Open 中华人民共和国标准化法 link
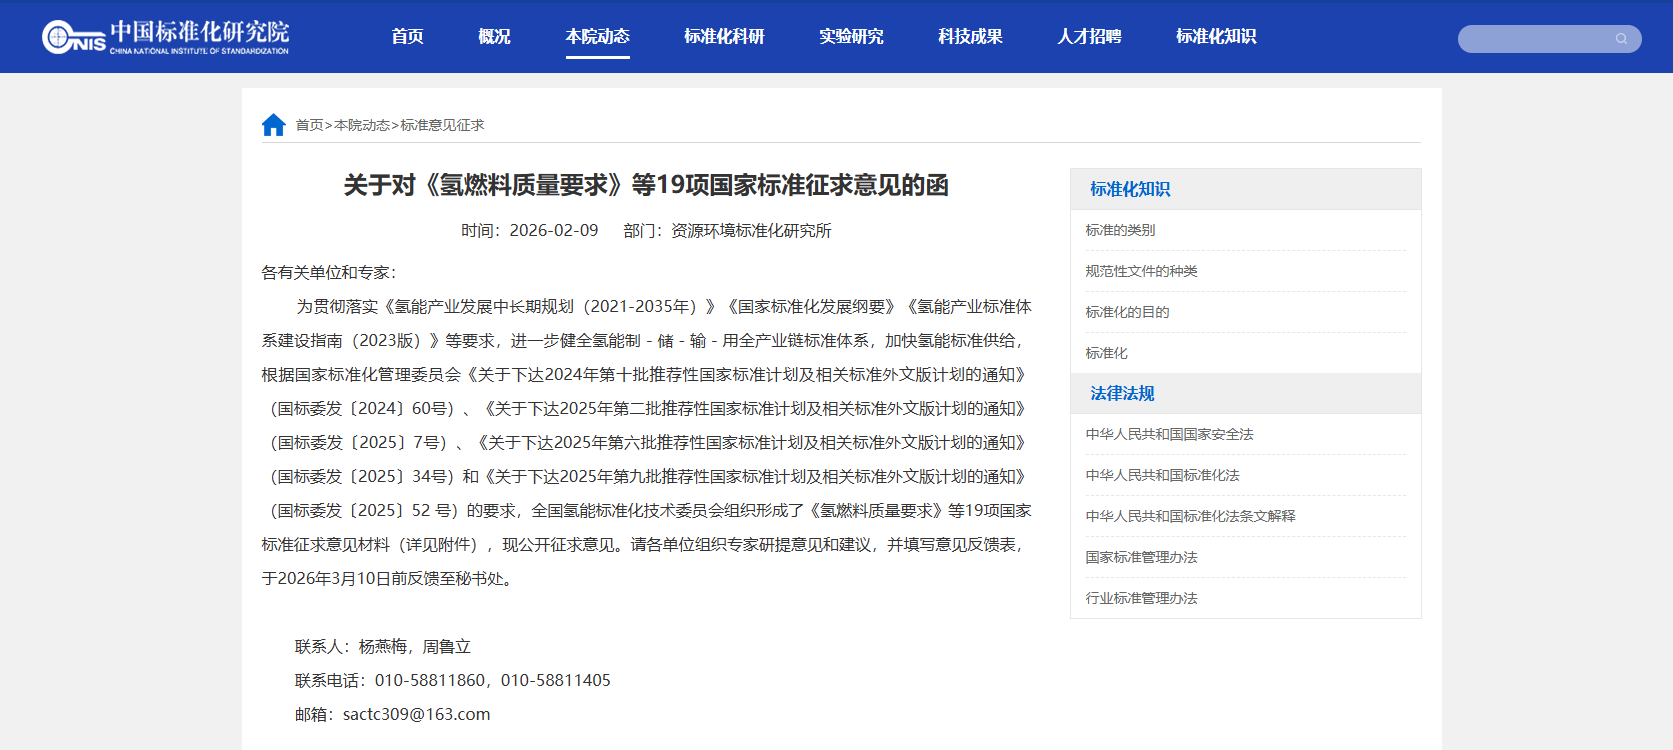Screen dimensions: 1673x750 pyautogui.click(x=1162, y=475)
